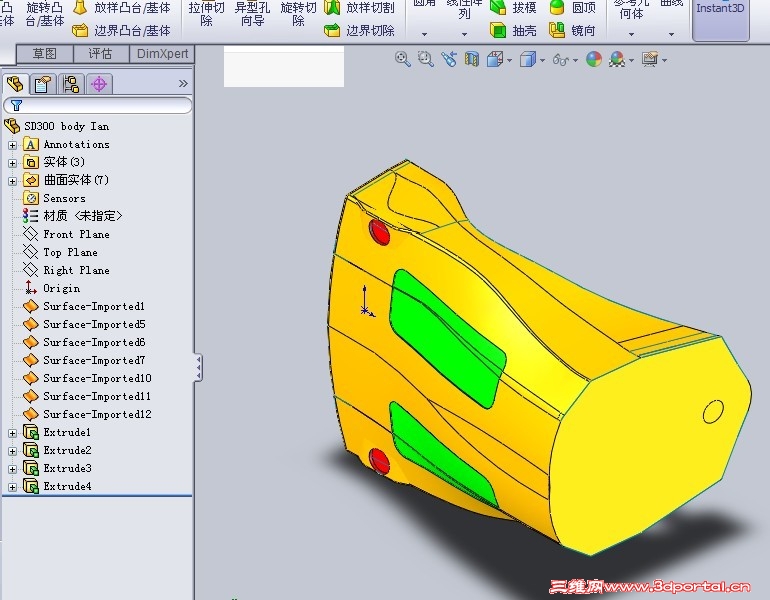Expand the 曲面实体(7) folder
The height and width of the screenshot is (600, 770).
pyautogui.click(x=12, y=181)
